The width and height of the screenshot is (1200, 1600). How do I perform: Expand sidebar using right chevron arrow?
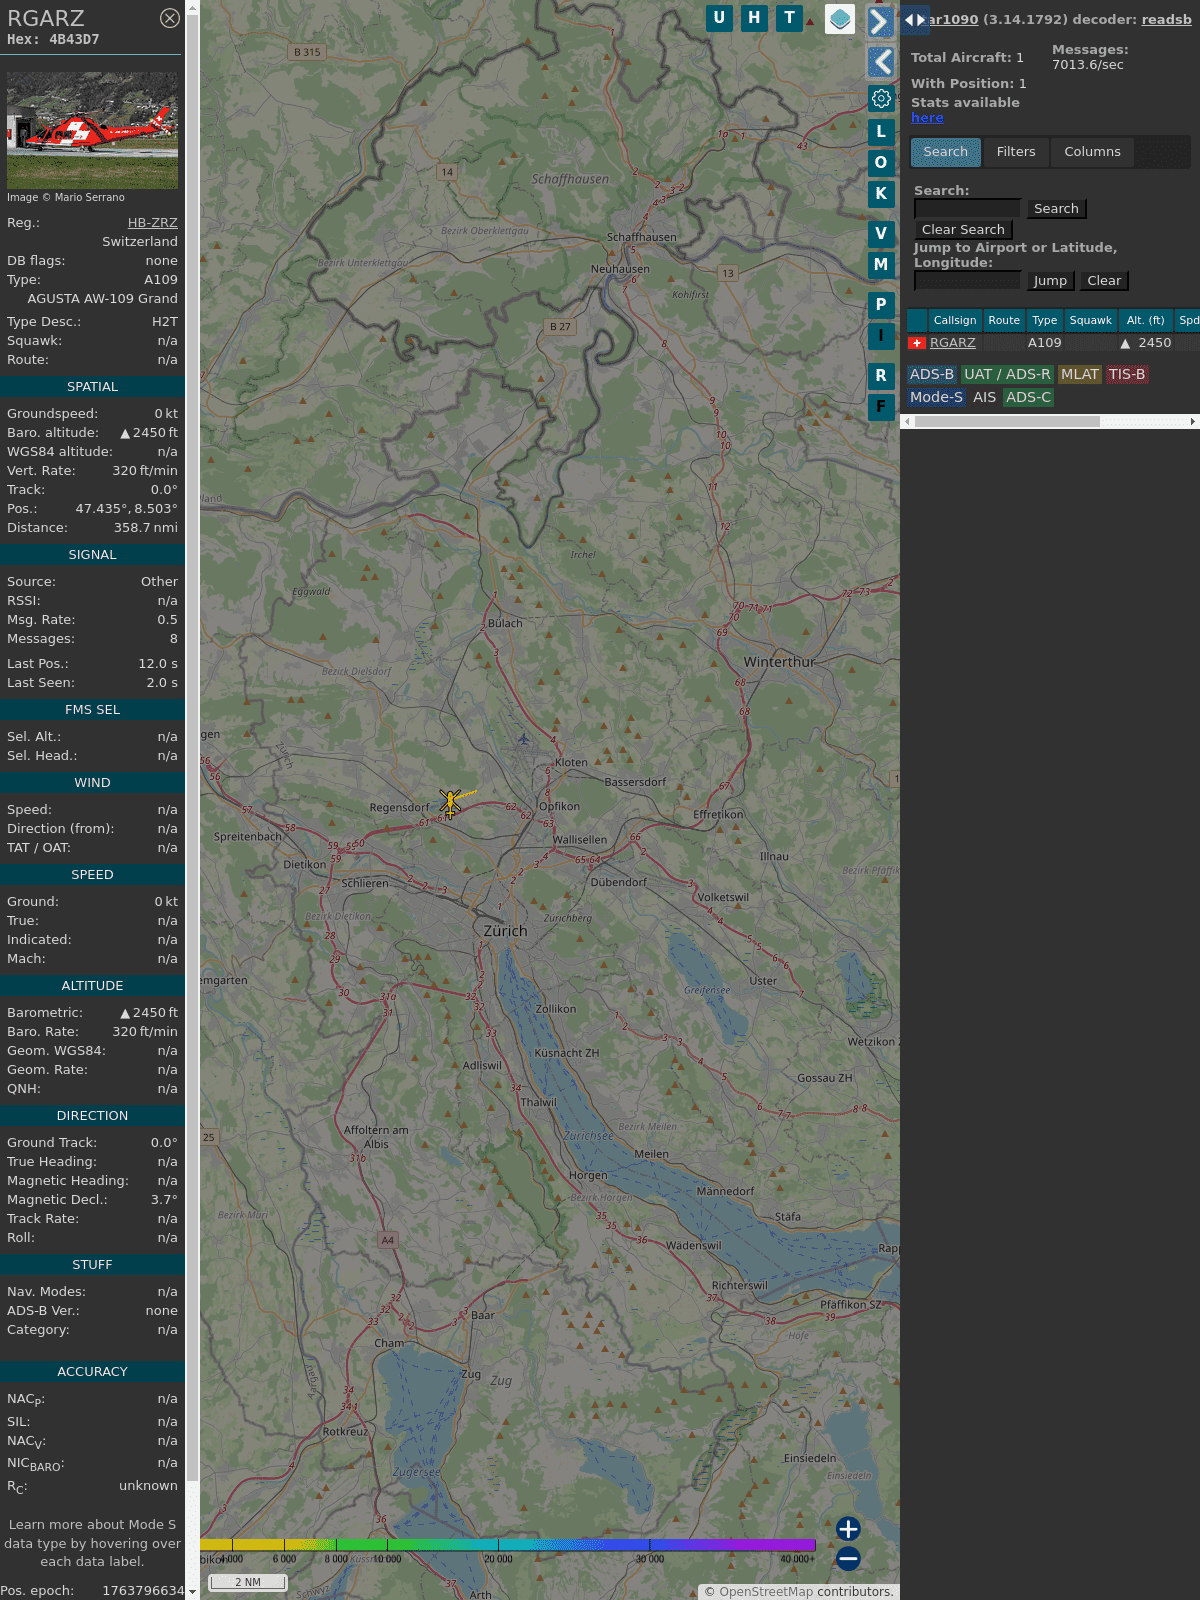[880, 22]
